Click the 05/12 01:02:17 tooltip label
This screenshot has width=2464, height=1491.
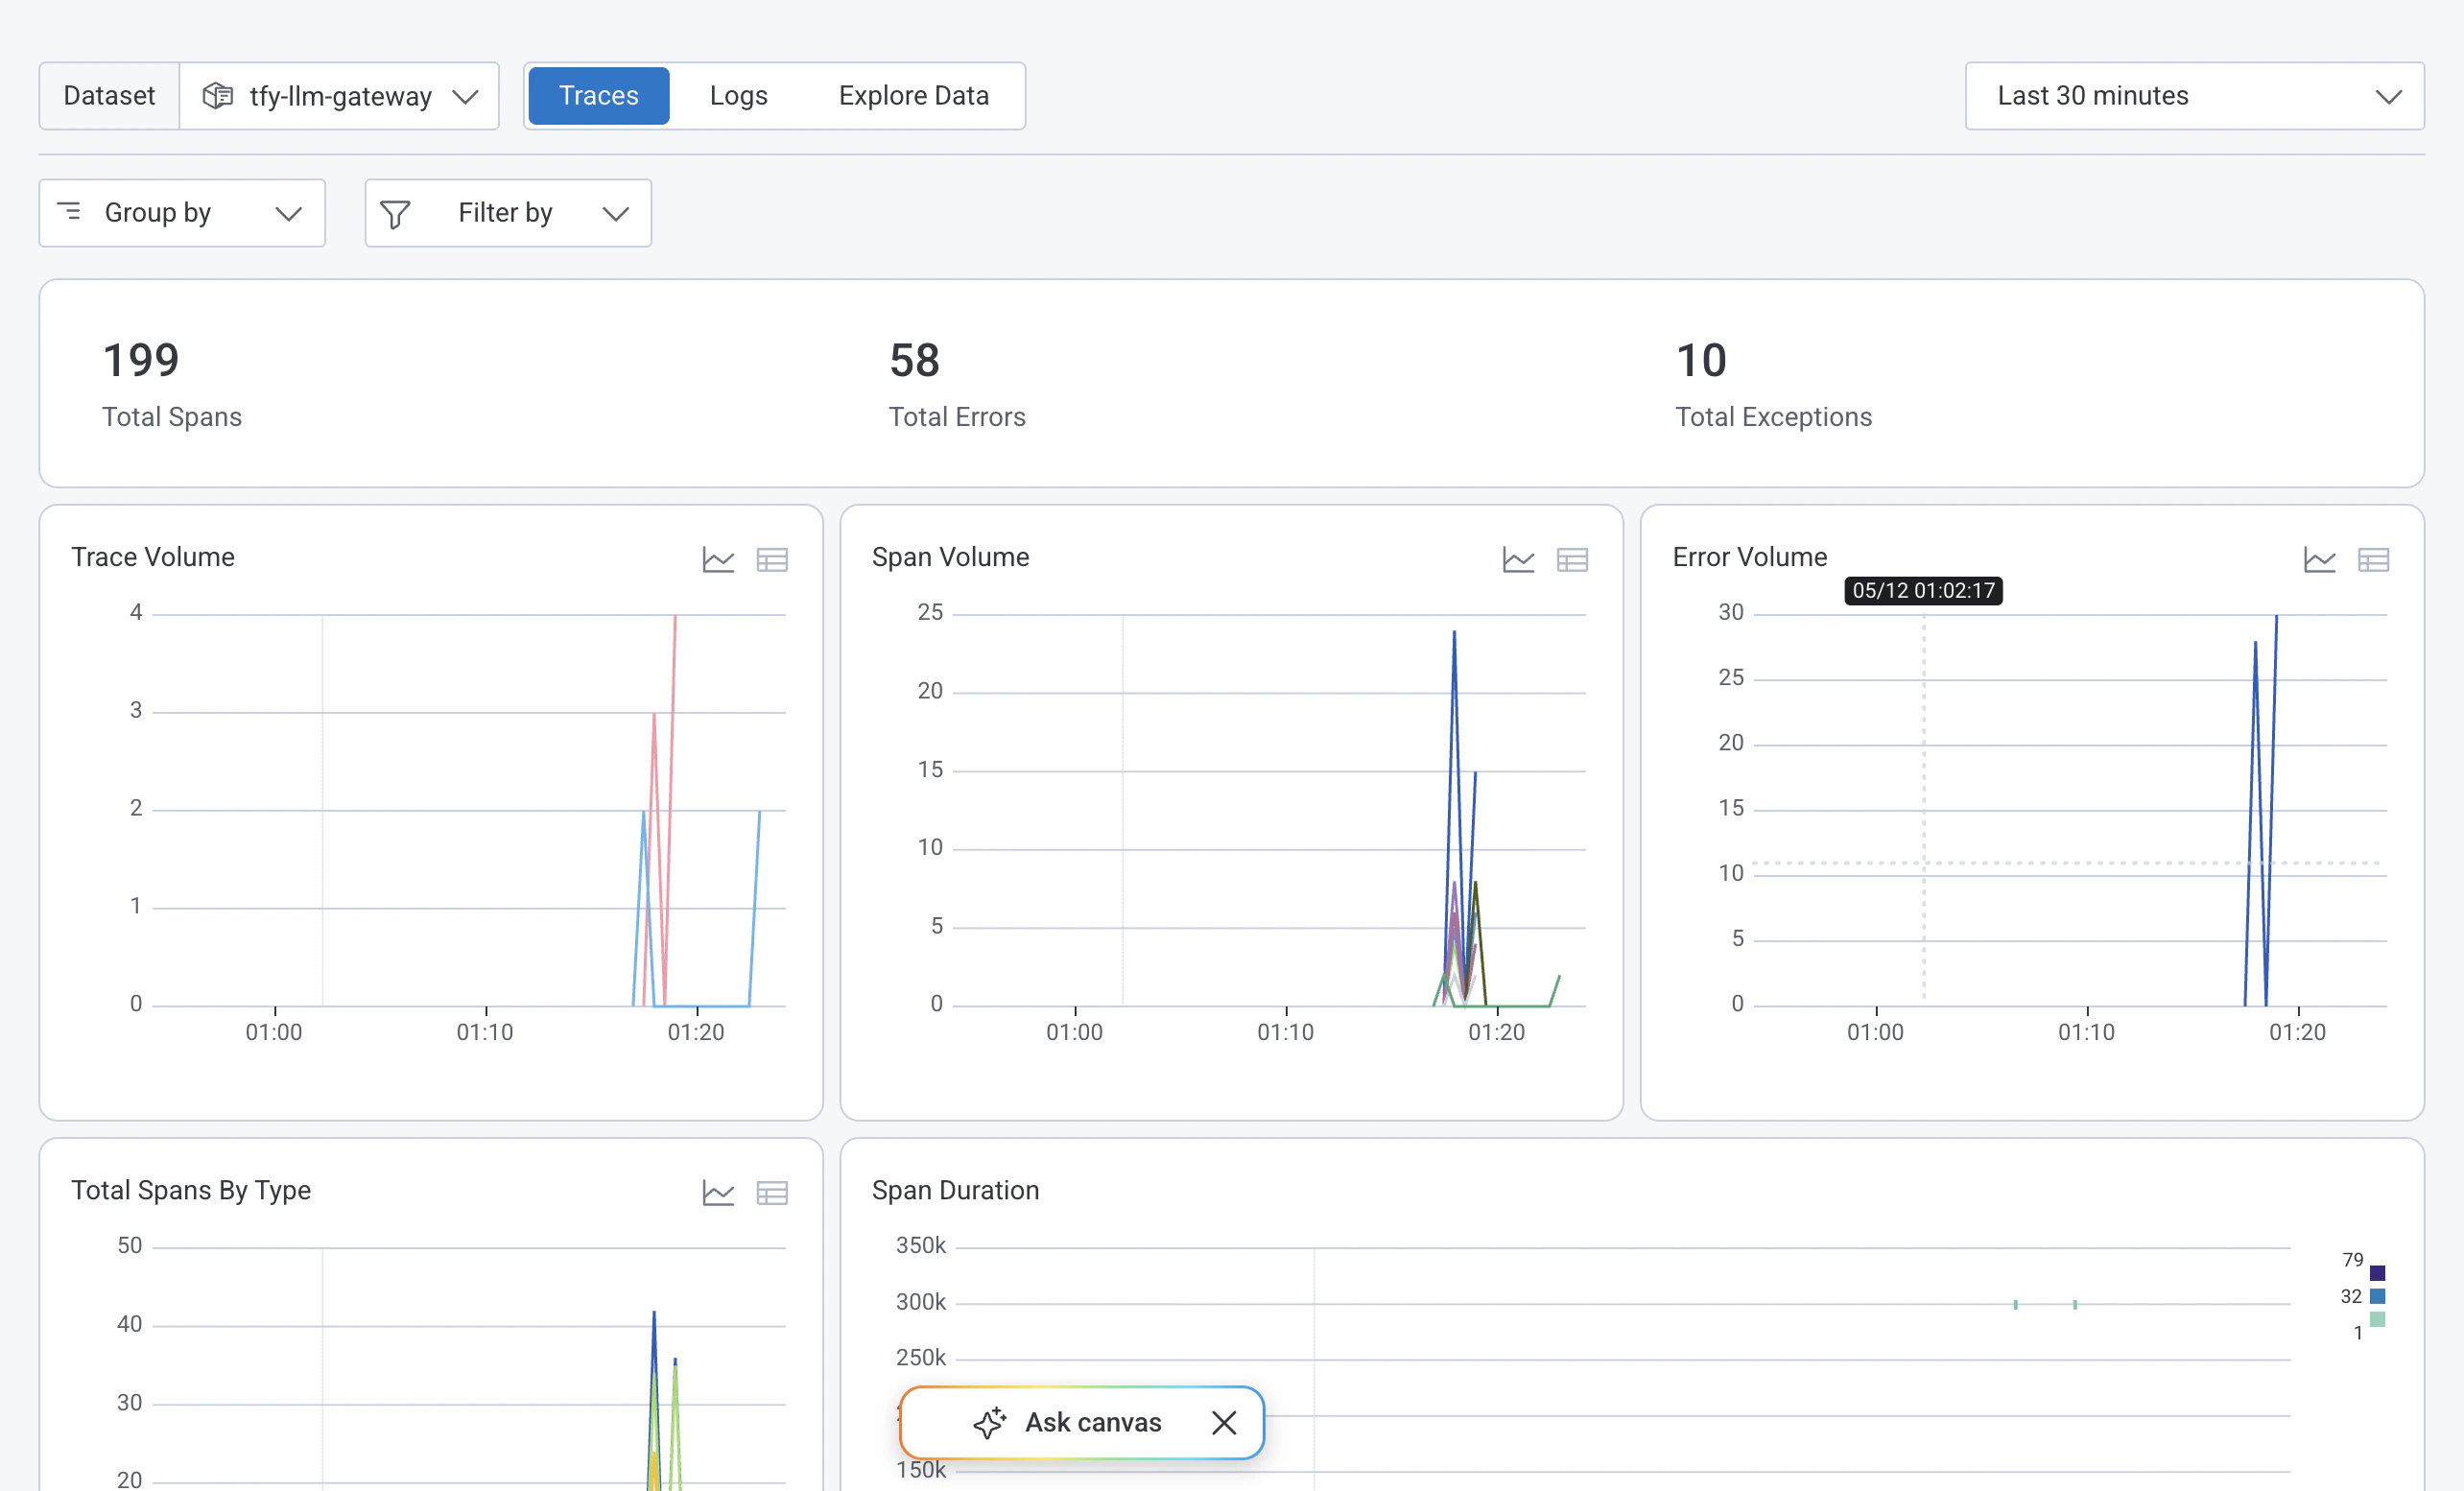pyautogui.click(x=1923, y=591)
